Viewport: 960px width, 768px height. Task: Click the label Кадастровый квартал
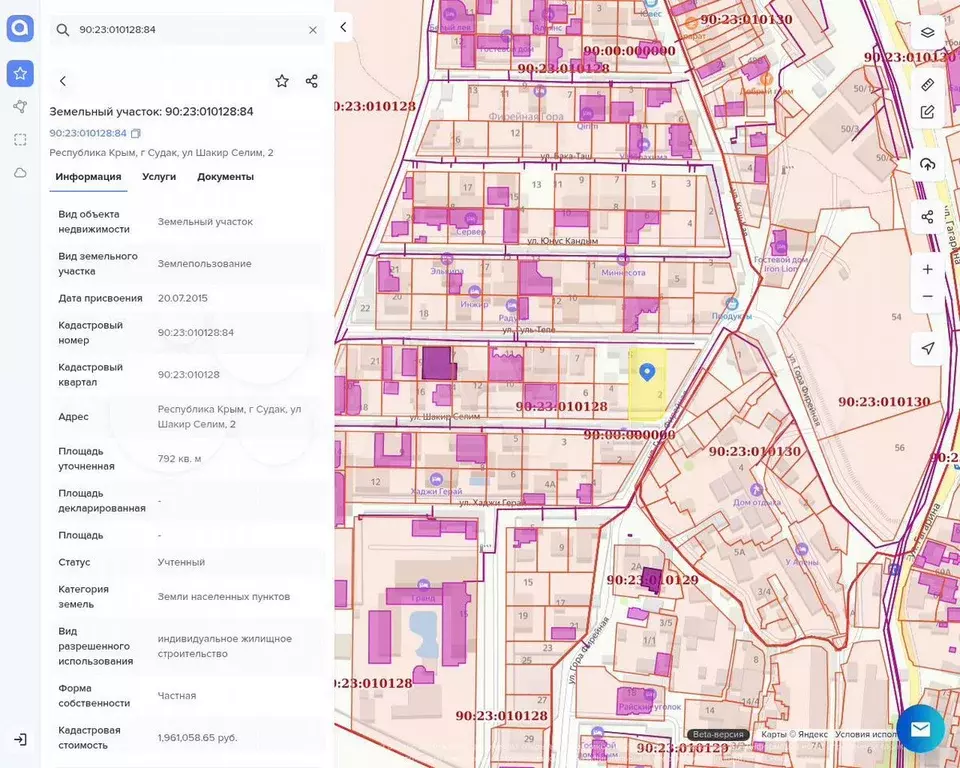pyautogui.click(x=91, y=375)
